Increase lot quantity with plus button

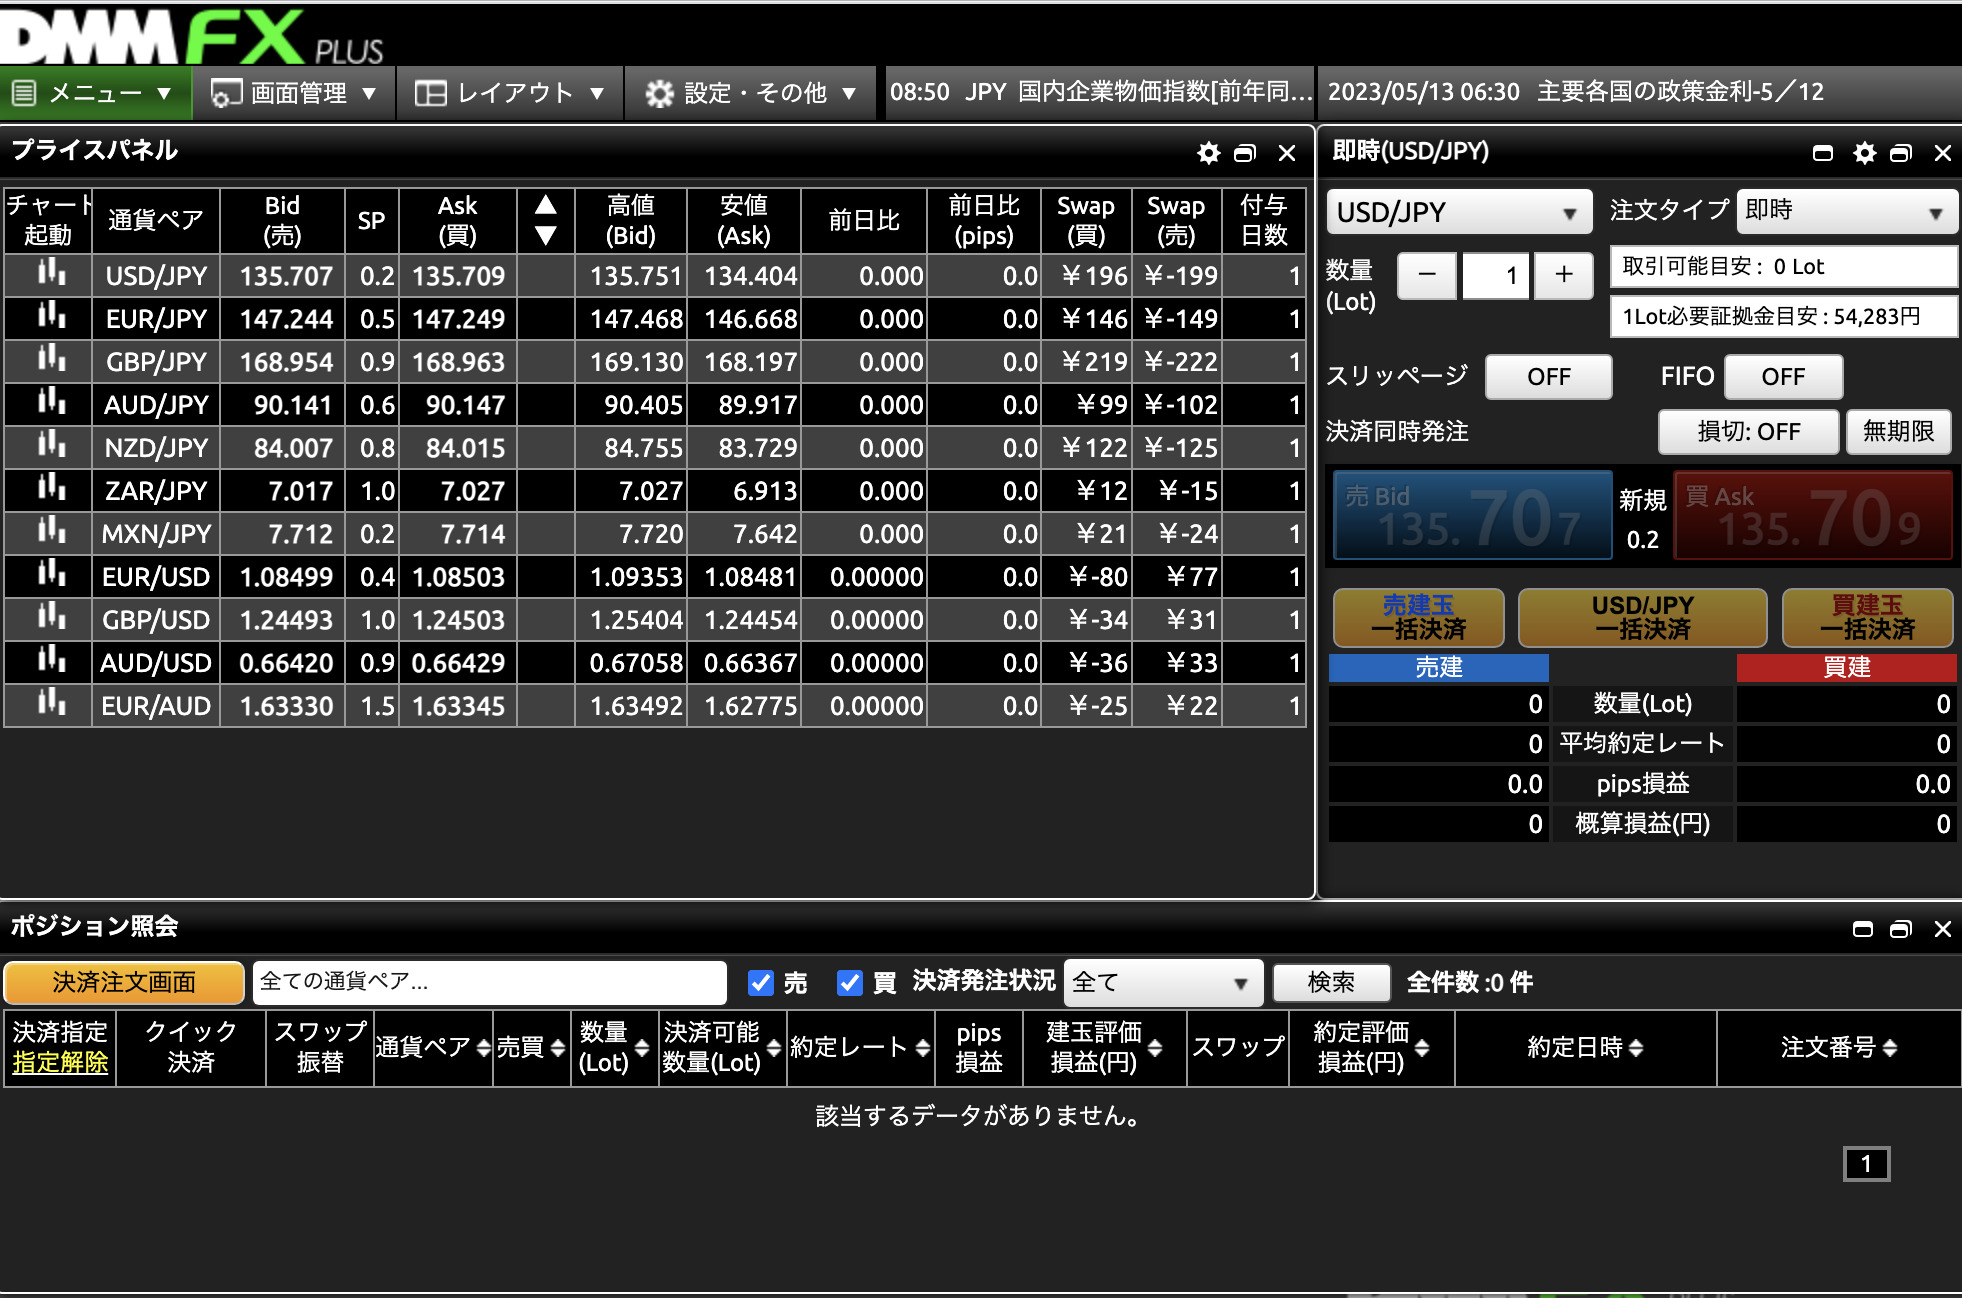click(x=1564, y=275)
